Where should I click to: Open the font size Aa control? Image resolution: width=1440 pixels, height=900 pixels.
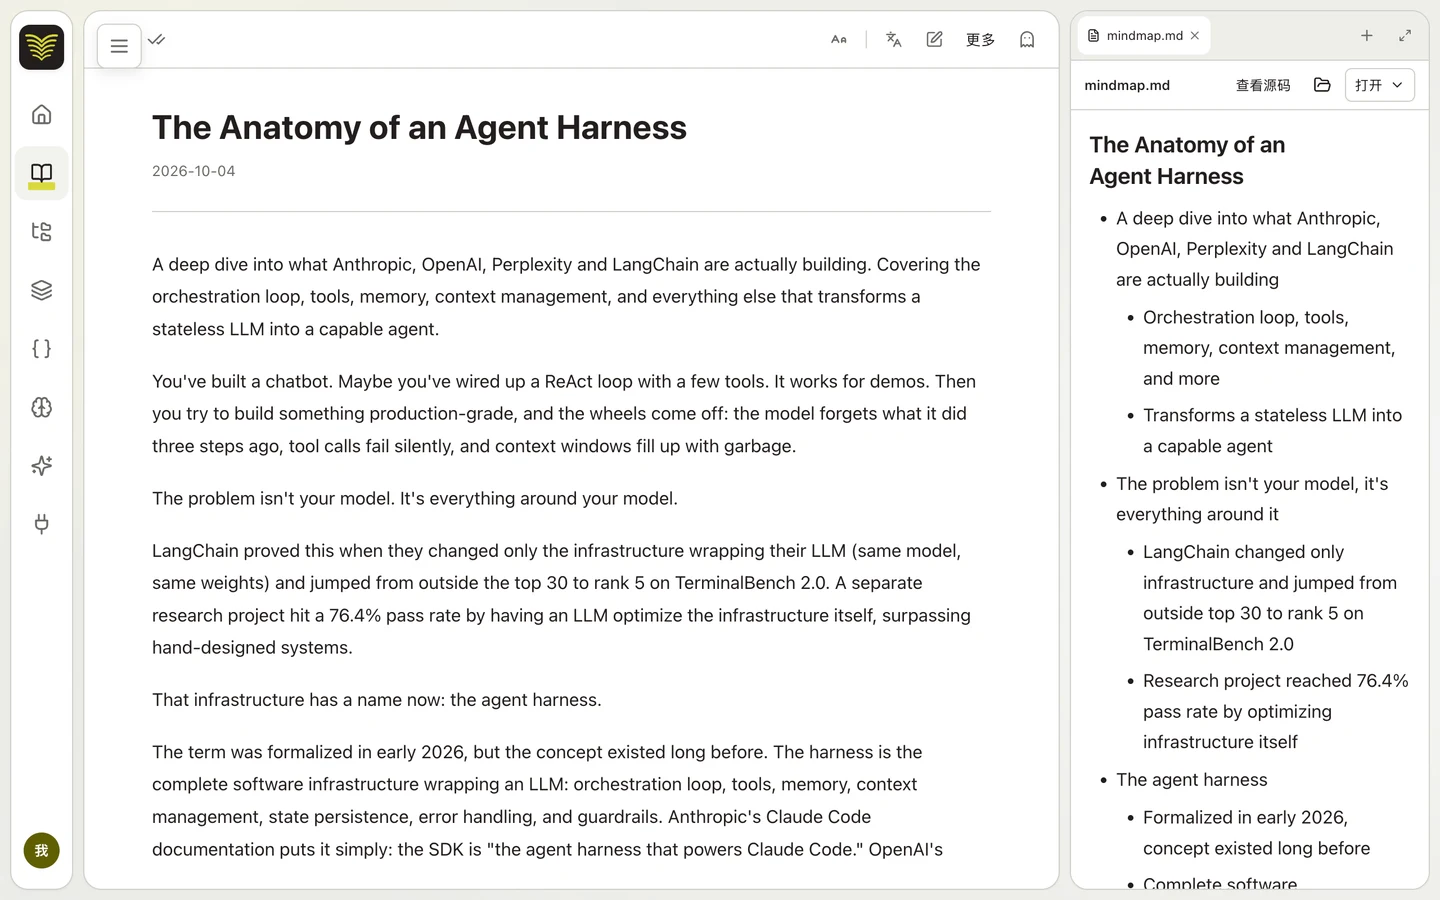839,40
